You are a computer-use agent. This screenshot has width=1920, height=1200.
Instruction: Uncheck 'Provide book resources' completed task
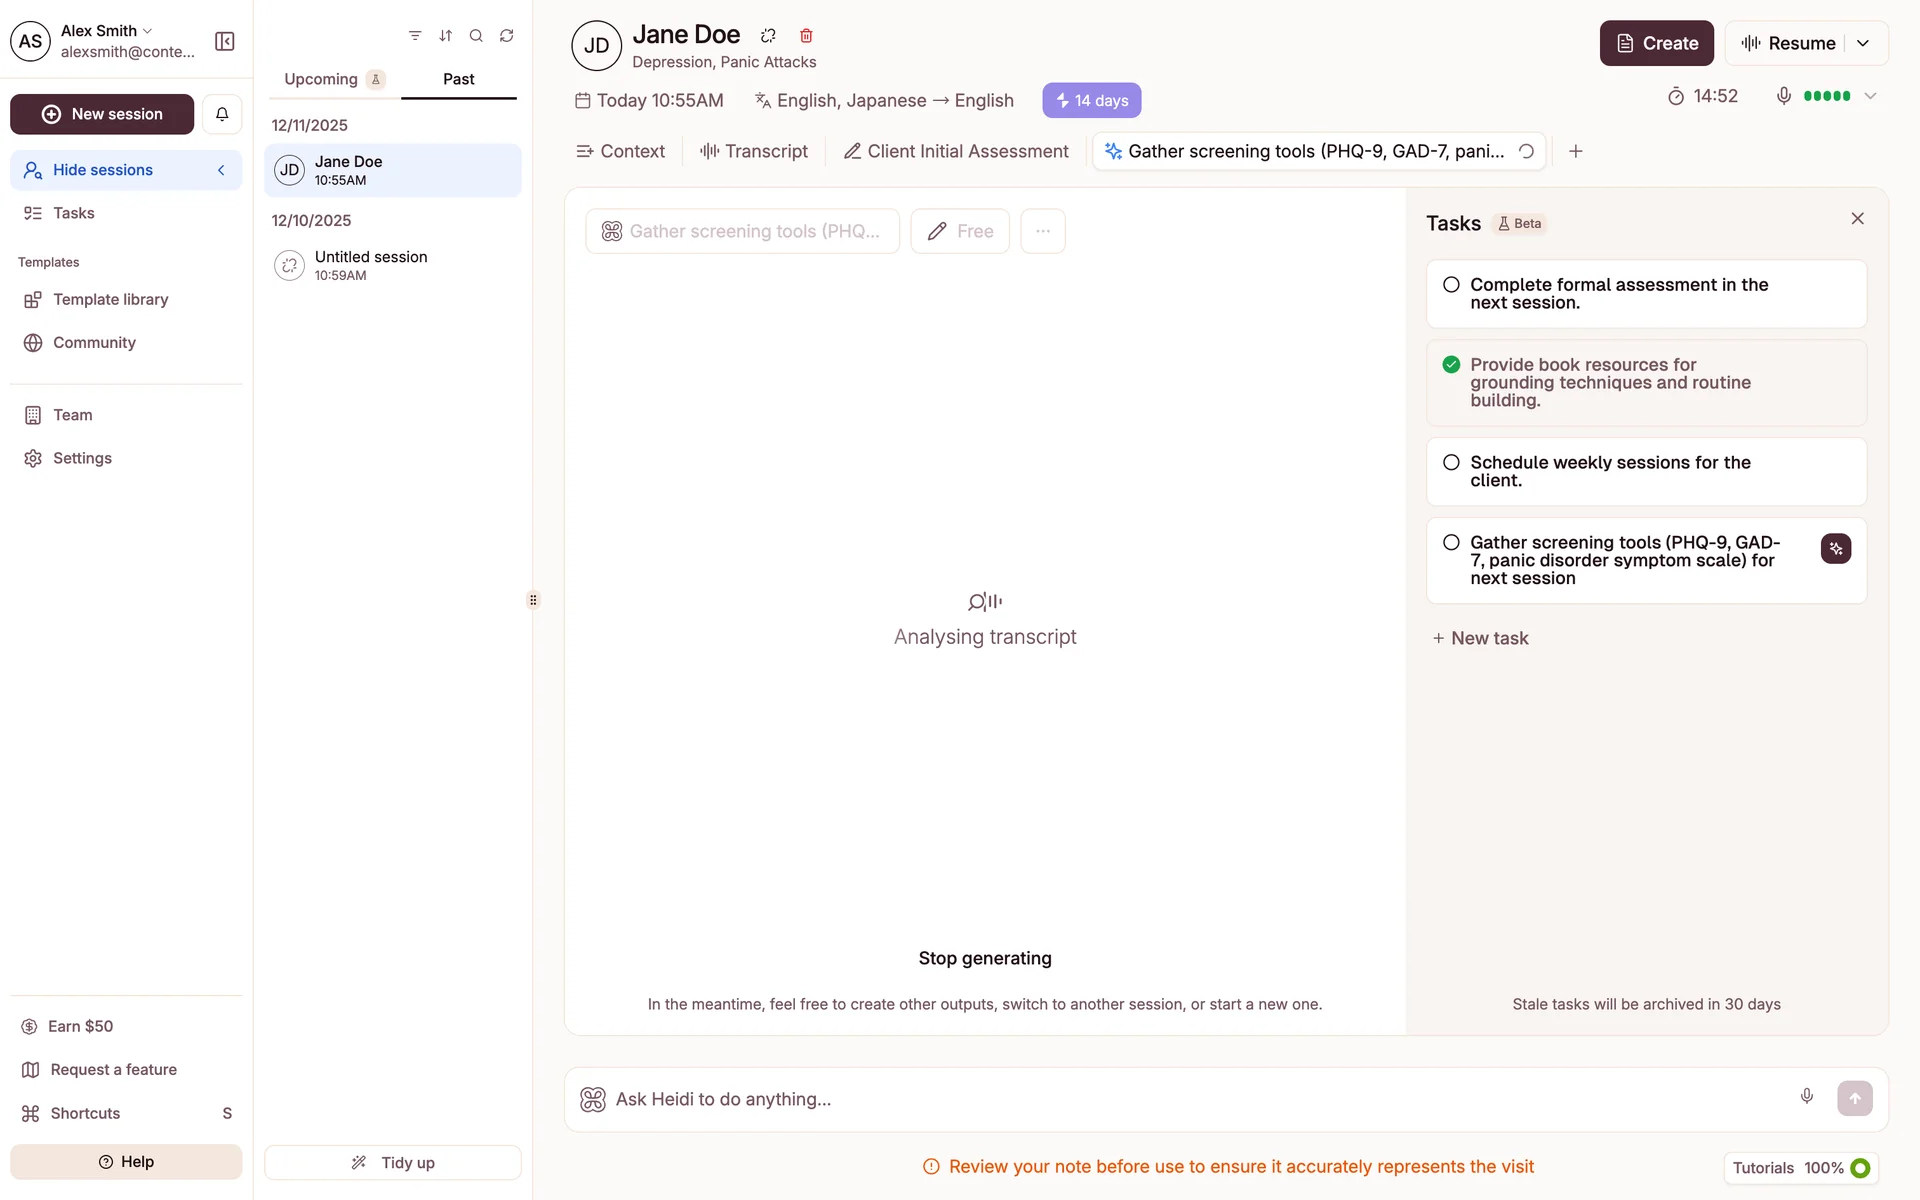[1451, 365]
